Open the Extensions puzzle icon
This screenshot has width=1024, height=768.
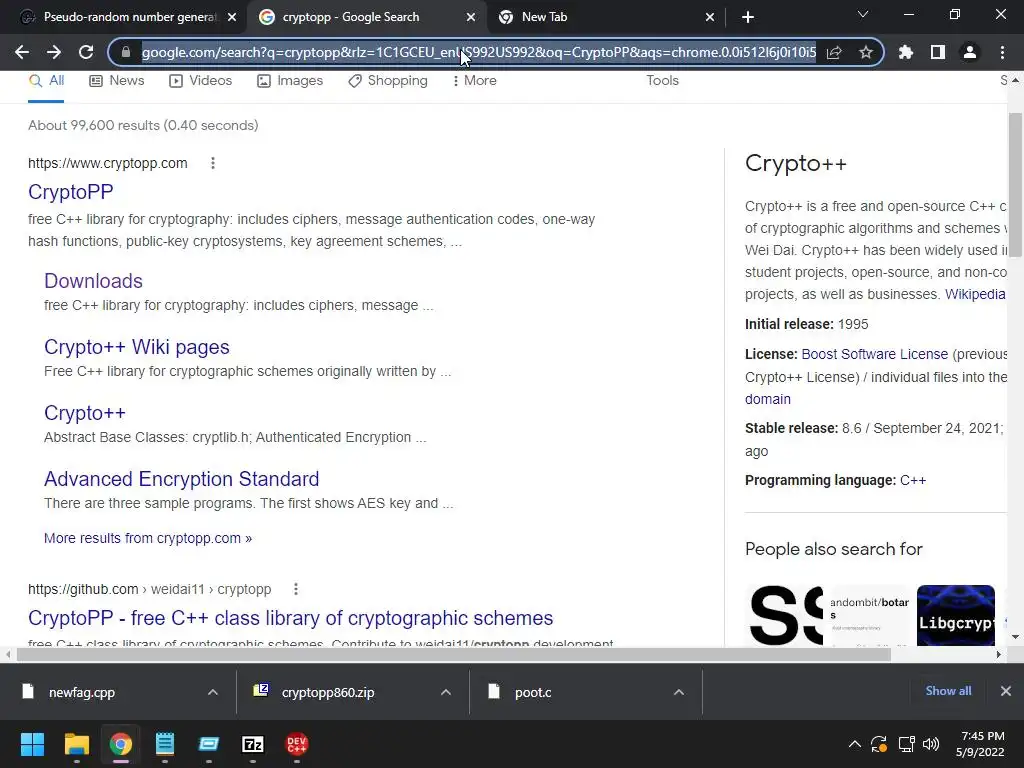[906, 52]
